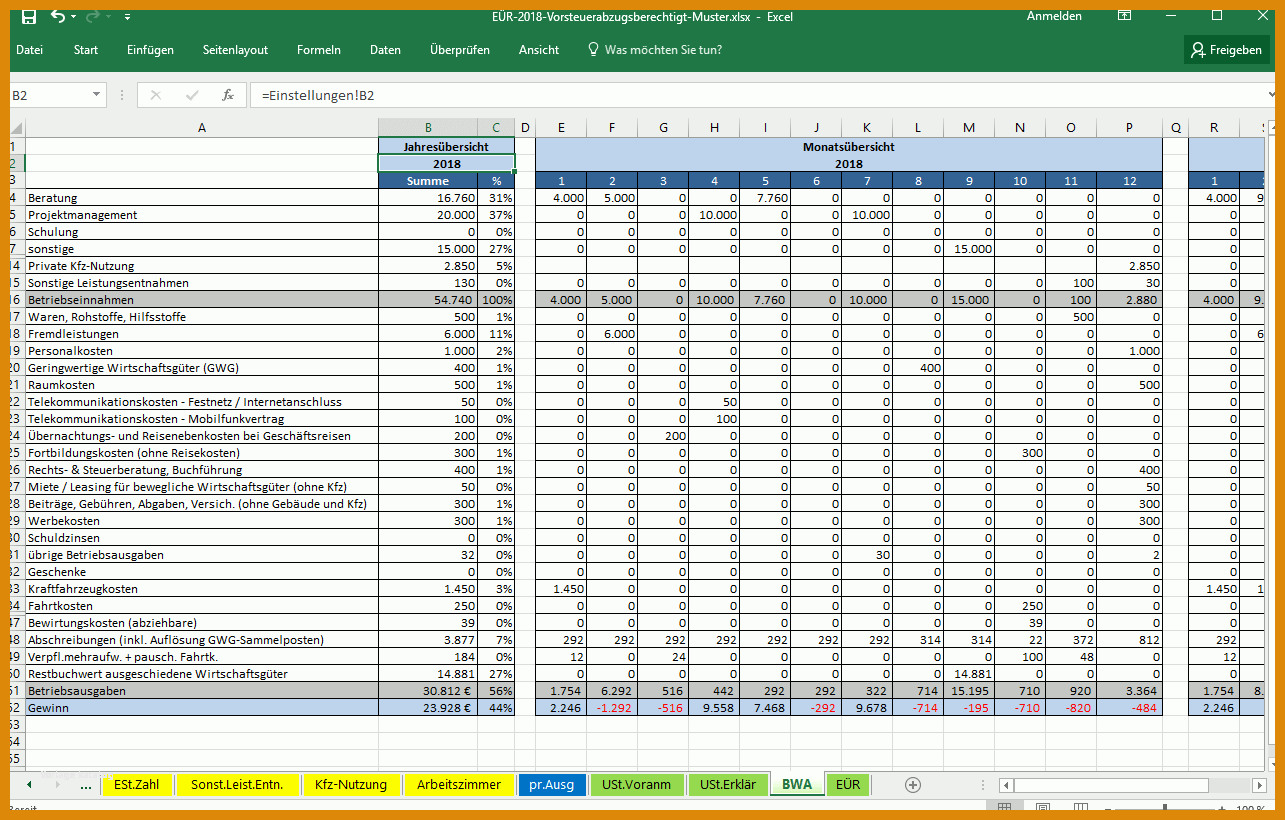Click the Undo arrow icon
The width and height of the screenshot is (1285, 820).
(57, 16)
